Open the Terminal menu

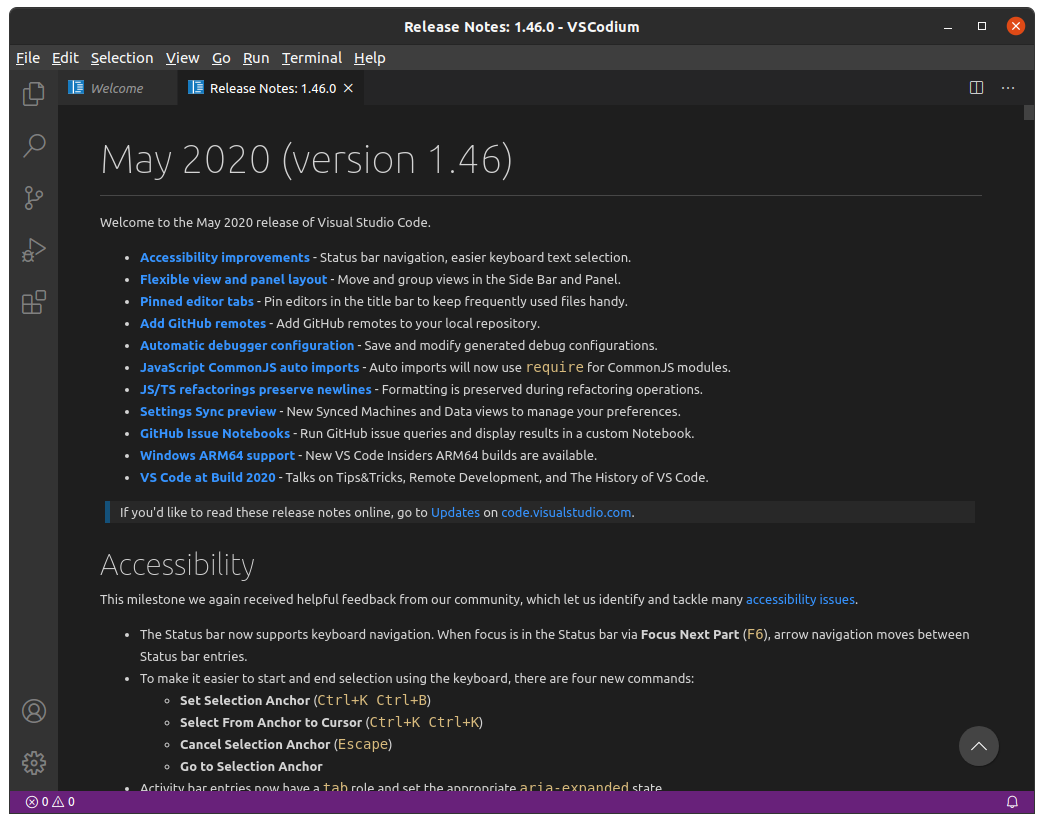pyautogui.click(x=311, y=58)
